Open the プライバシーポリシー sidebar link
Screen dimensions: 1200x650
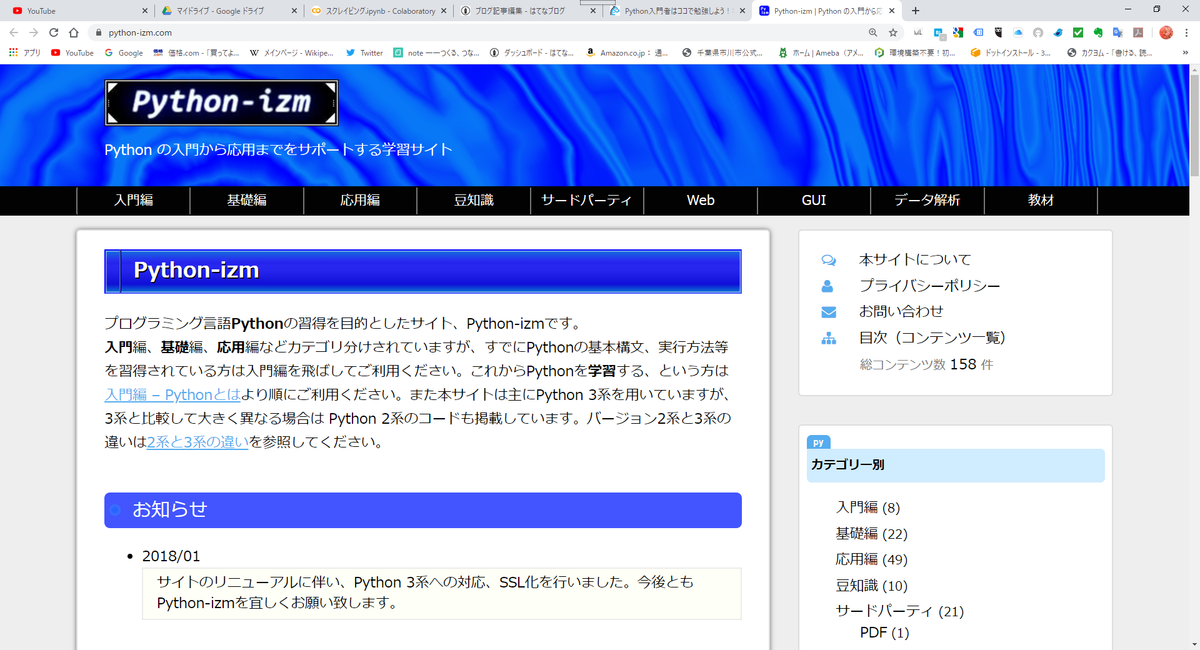[x=930, y=285]
